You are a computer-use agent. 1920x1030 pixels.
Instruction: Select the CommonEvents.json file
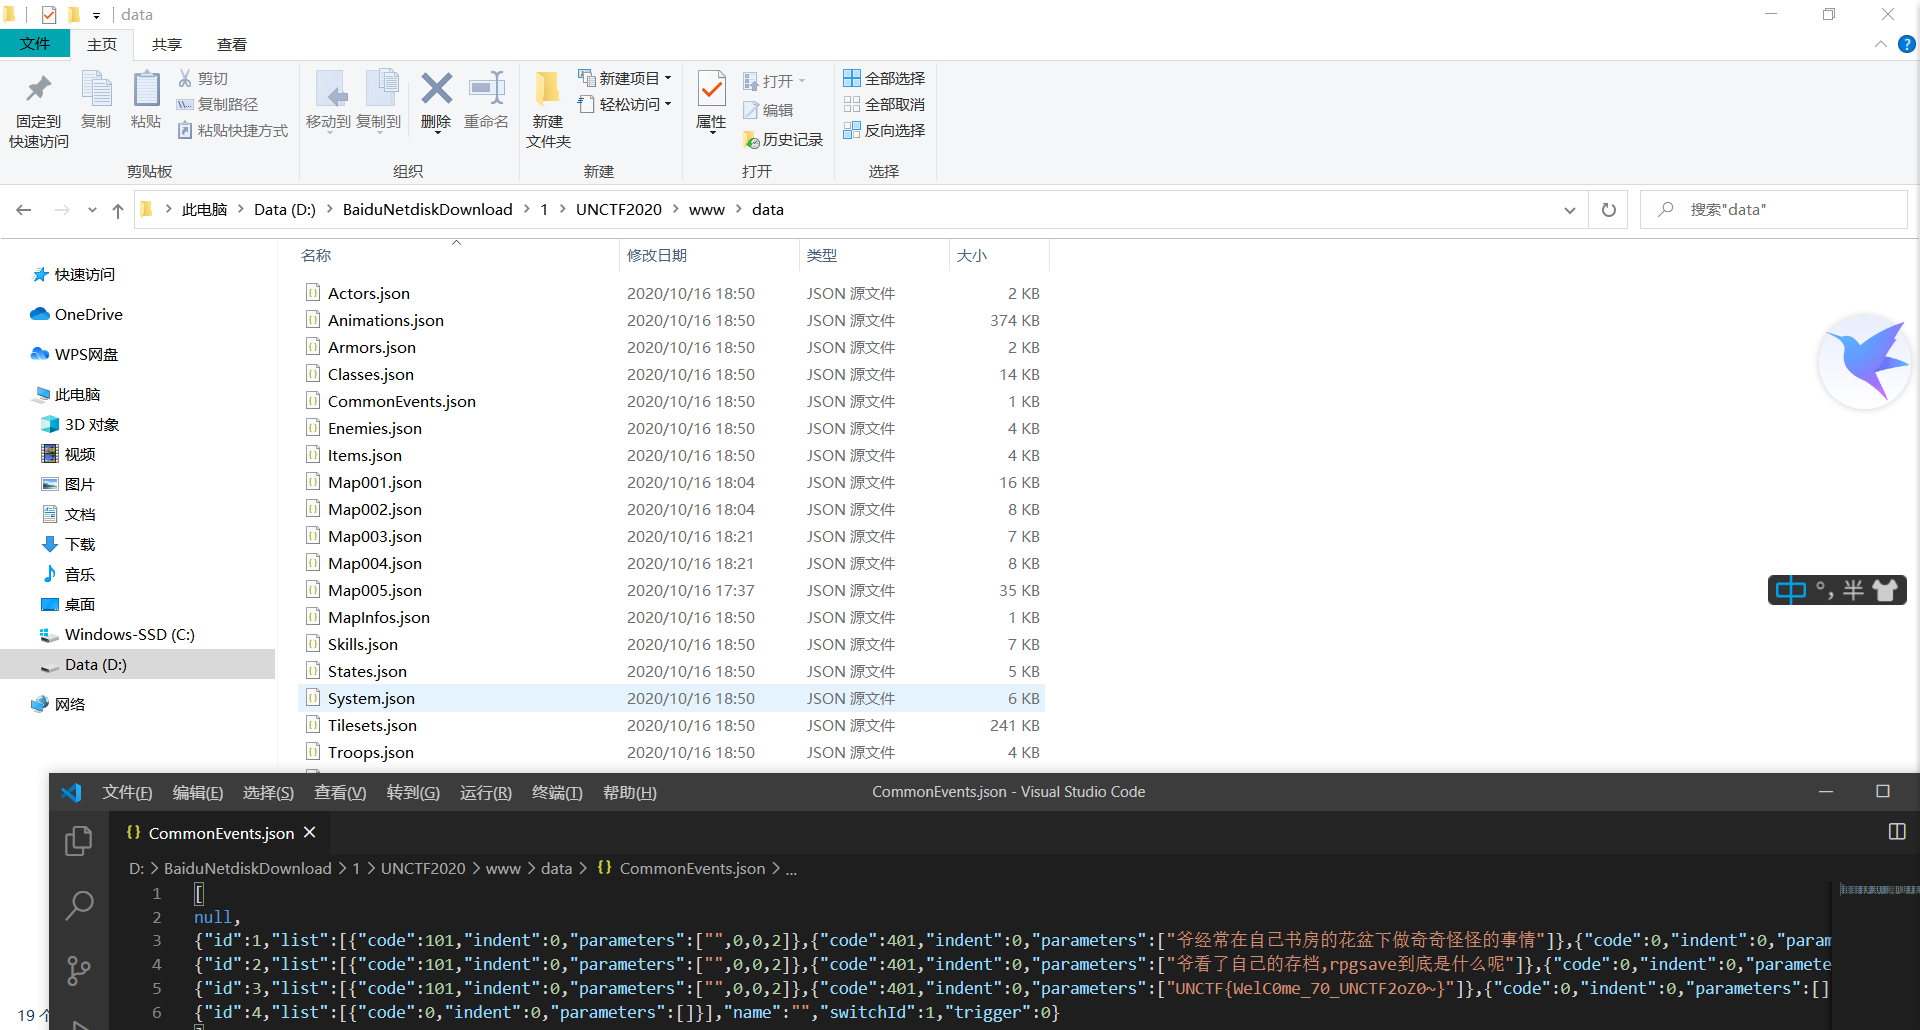(x=672, y=401)
